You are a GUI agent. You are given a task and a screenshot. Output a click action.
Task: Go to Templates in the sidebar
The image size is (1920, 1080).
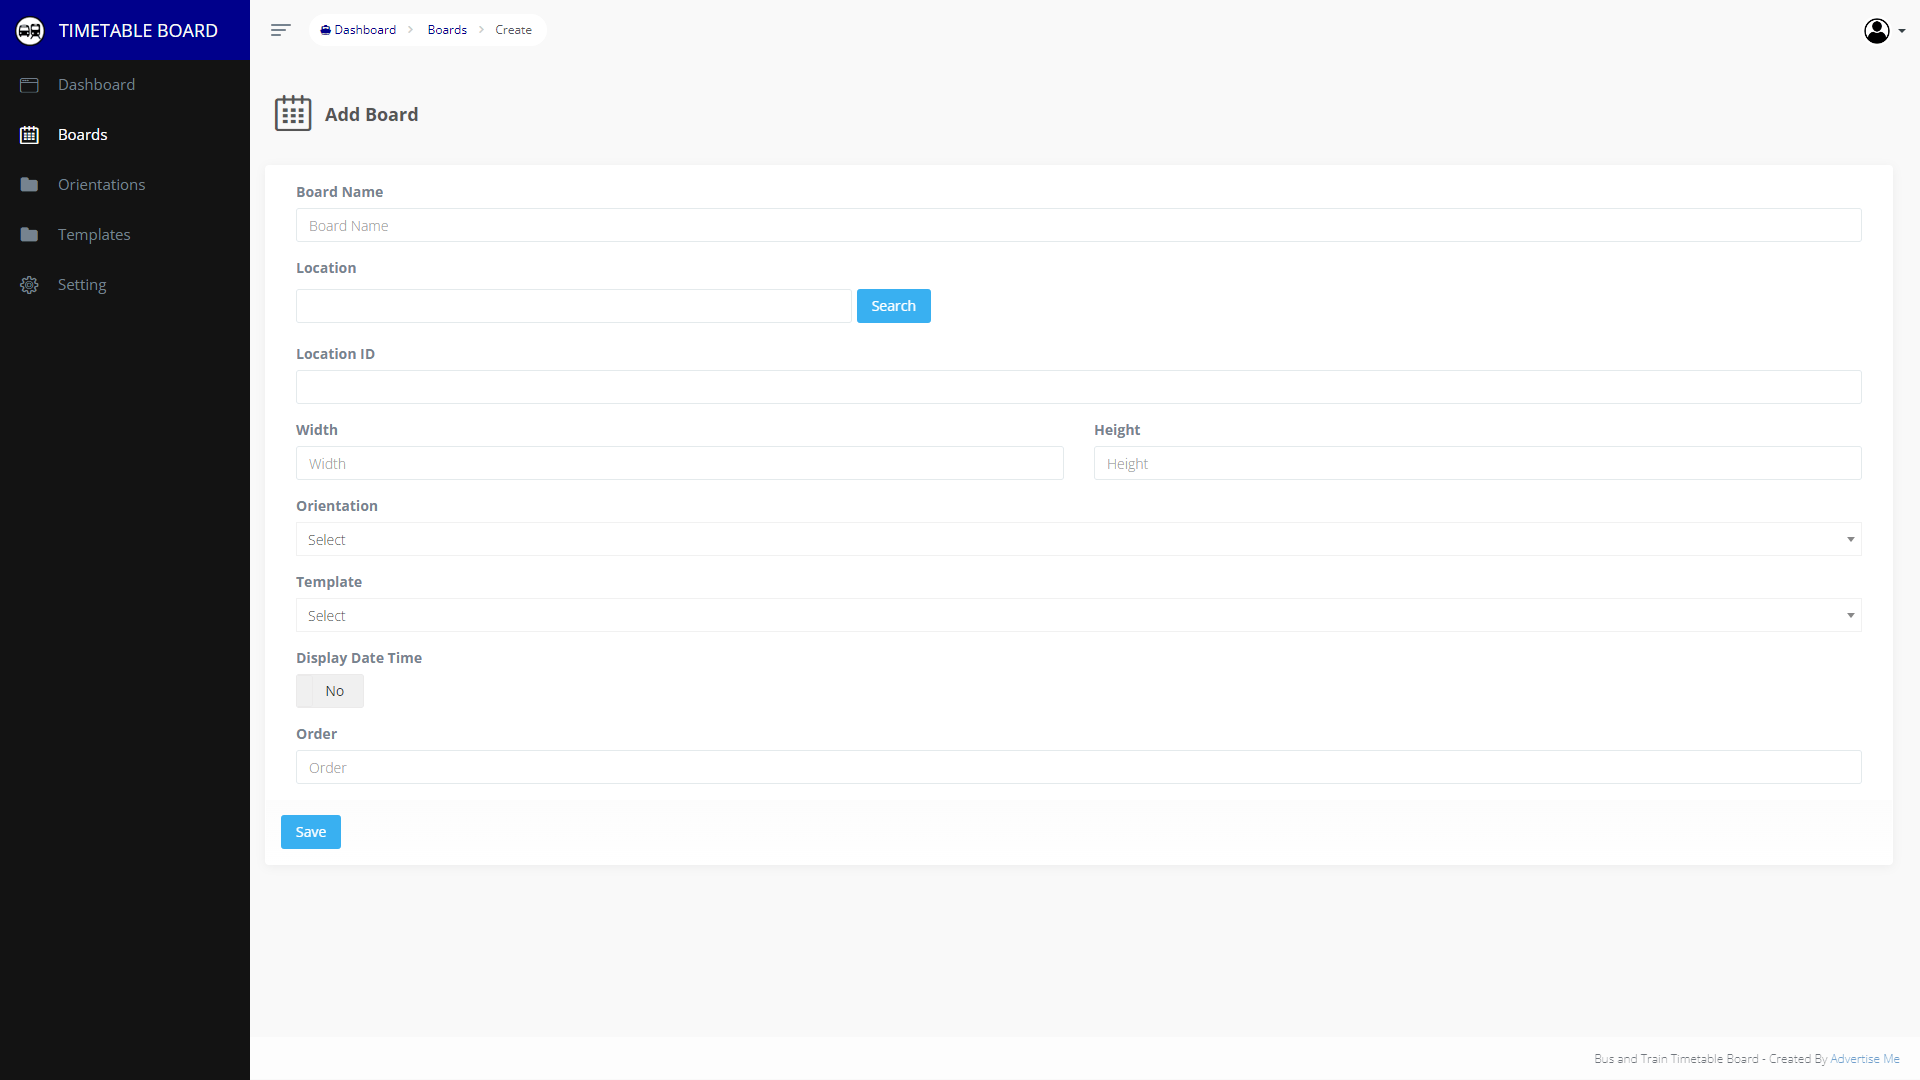(x=94, y=235)
